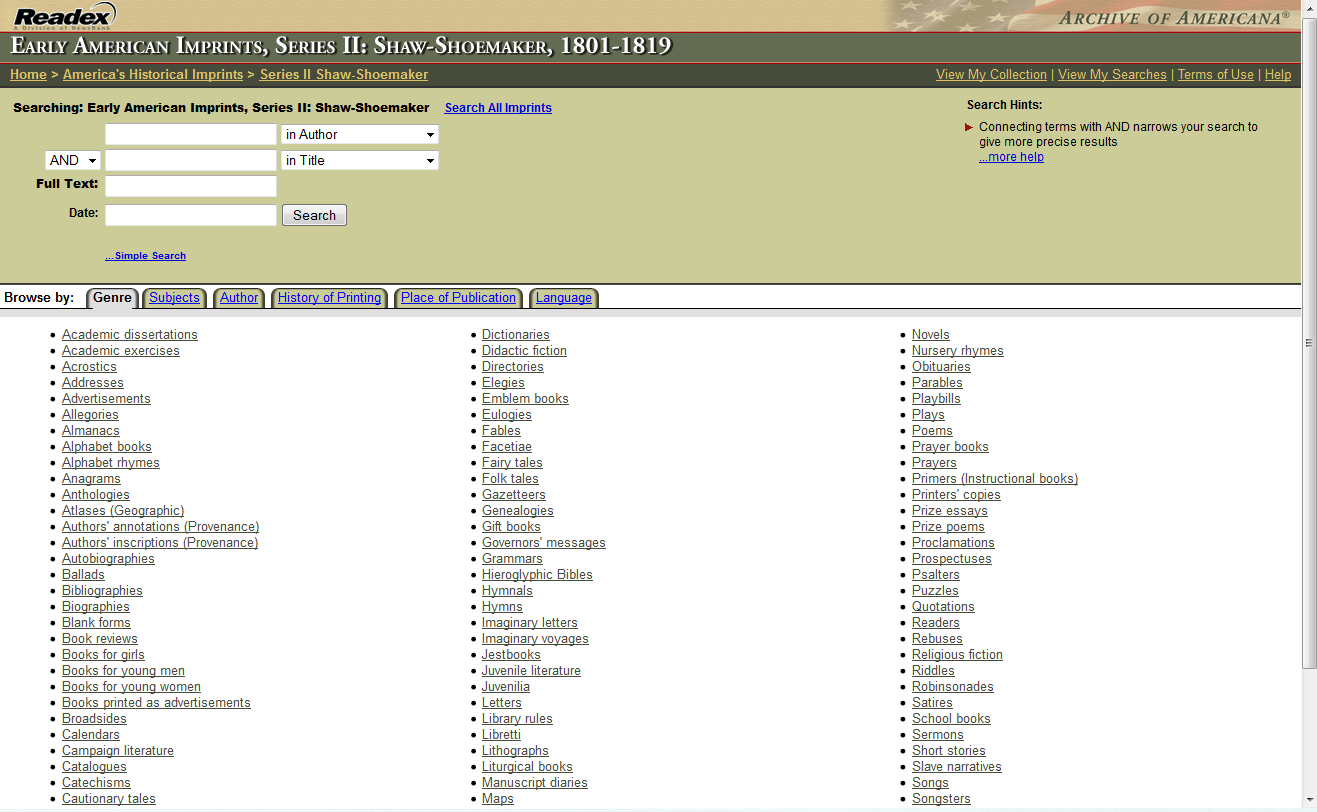The image size is (1317, 812).
Task: Click the first search term input field
Action: coord(191,134)
